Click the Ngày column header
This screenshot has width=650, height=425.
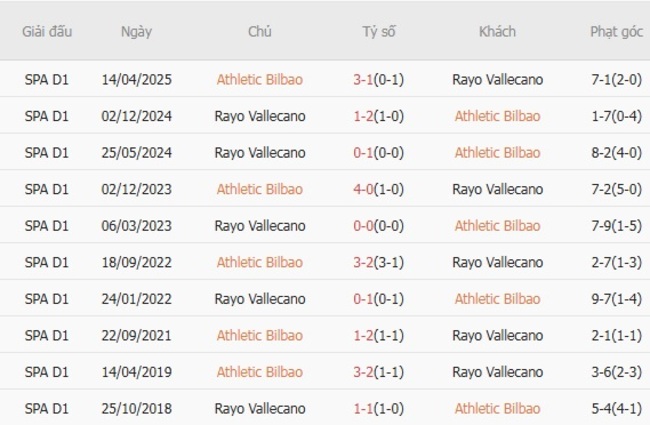point(136,31)
